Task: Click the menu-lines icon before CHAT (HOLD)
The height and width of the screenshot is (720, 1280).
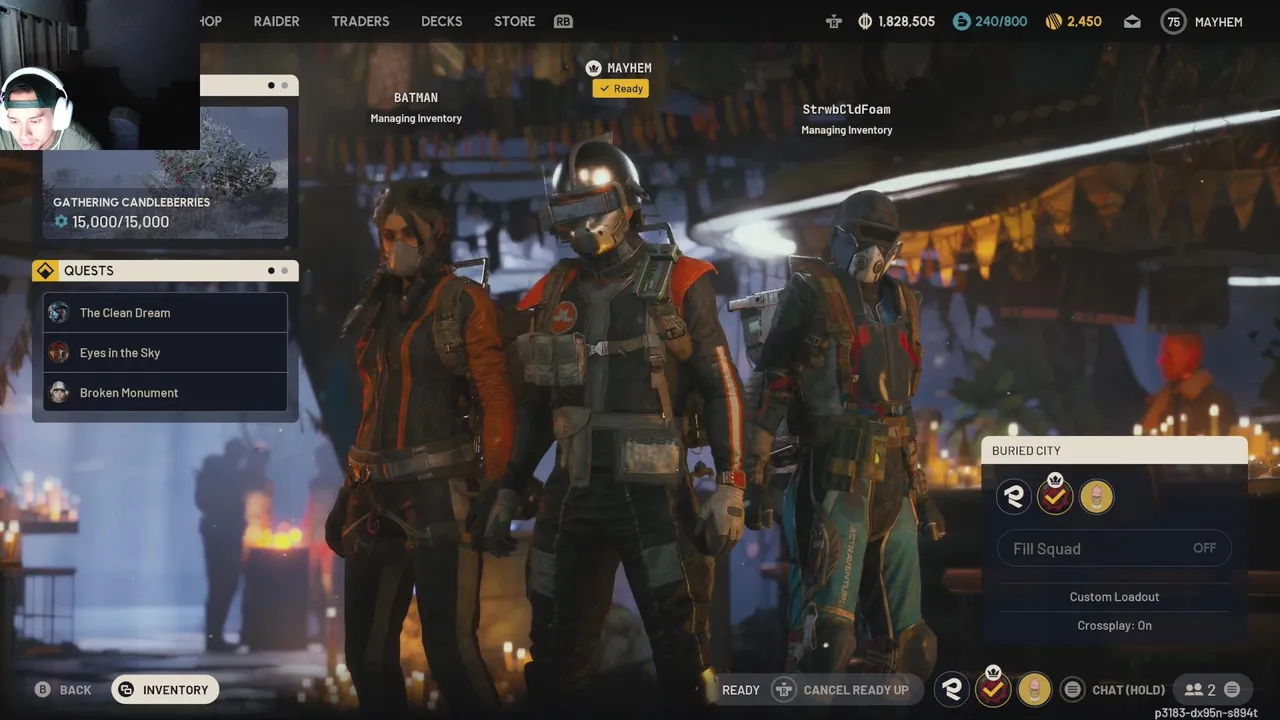Action: (x=1072, y=690)
